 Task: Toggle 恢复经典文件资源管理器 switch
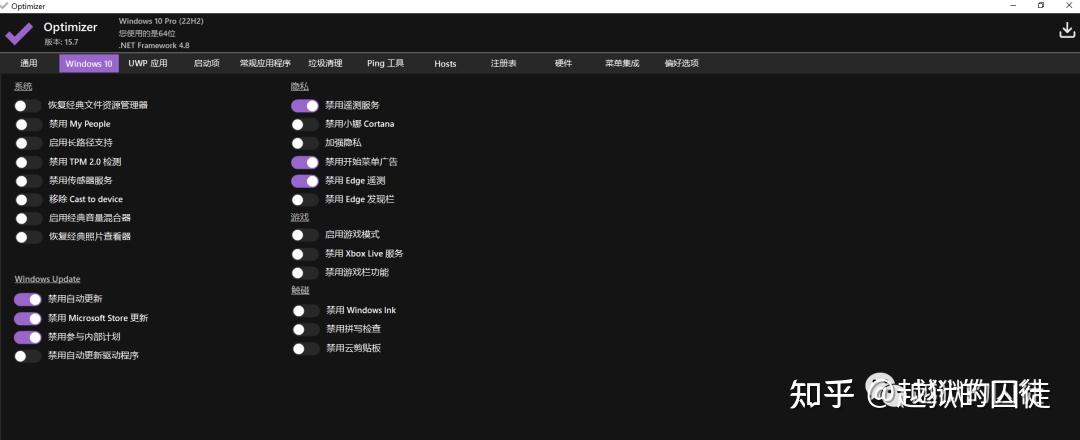28,105
